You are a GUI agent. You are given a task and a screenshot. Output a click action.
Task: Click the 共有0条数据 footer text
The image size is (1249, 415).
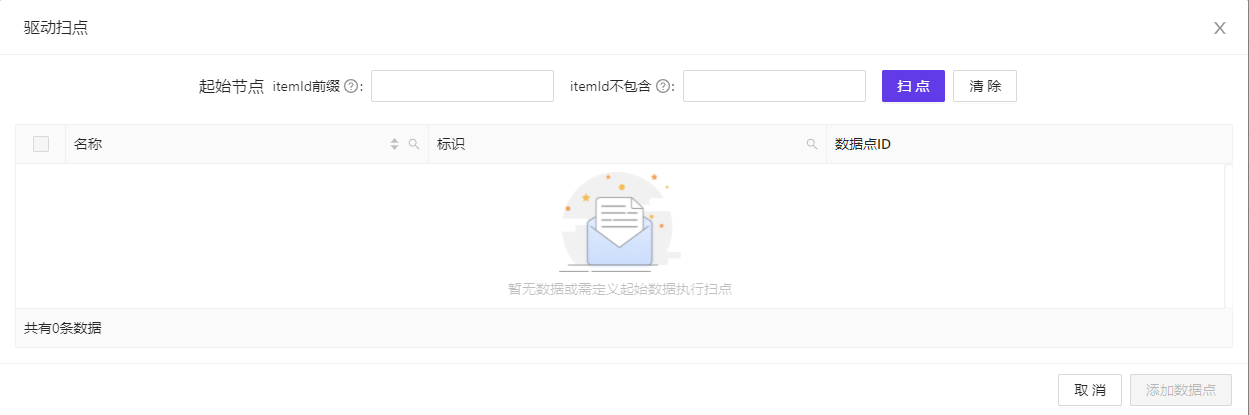coord(62,328)
